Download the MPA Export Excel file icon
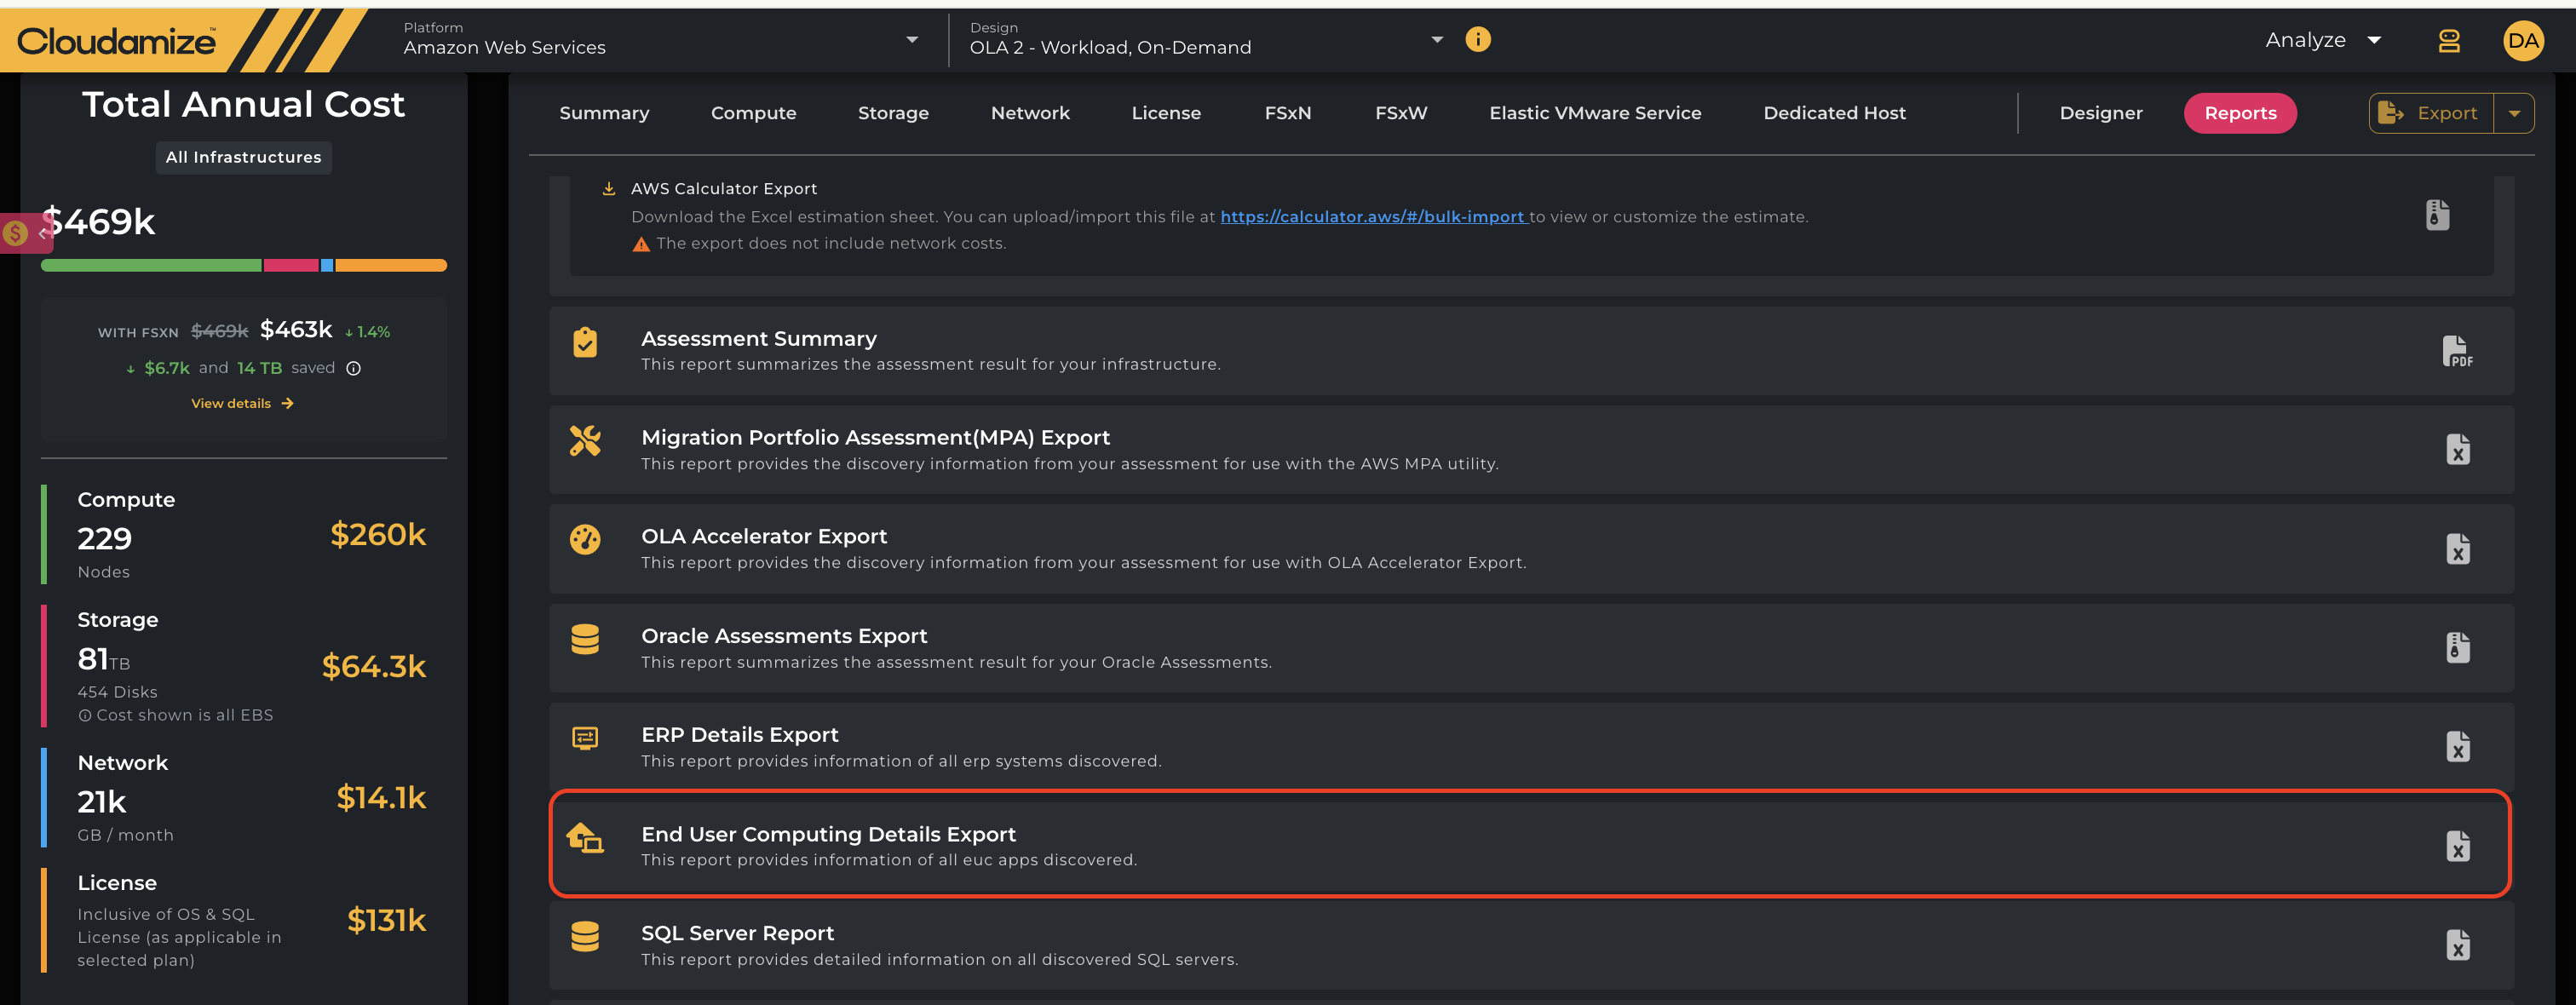2576x1005 pixels. click(x=2458, y=450)
